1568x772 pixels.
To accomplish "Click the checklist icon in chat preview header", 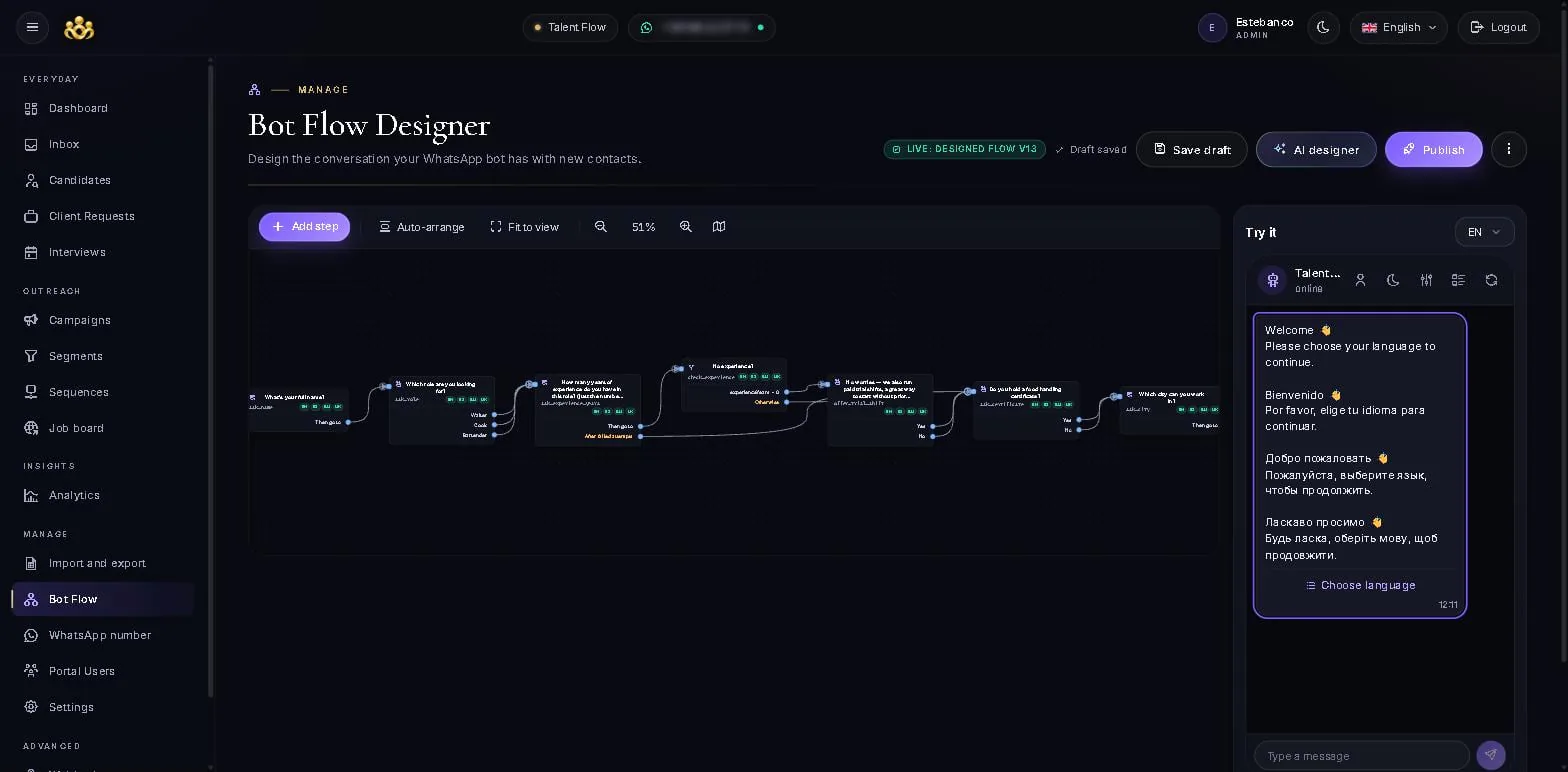I will pos(1458,280).
